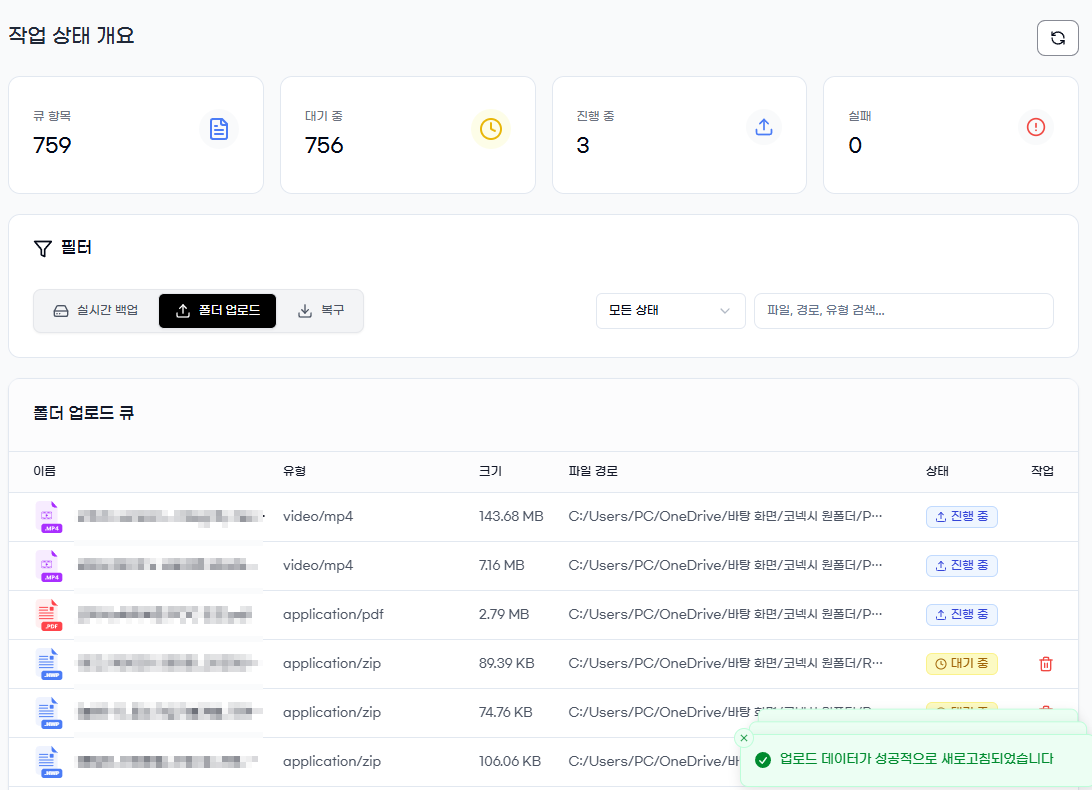The height and width of the screenshot is (790, 1092).
Task: Click the 진행 중 badge of 7.16 MB video
Action: (961, 566)
